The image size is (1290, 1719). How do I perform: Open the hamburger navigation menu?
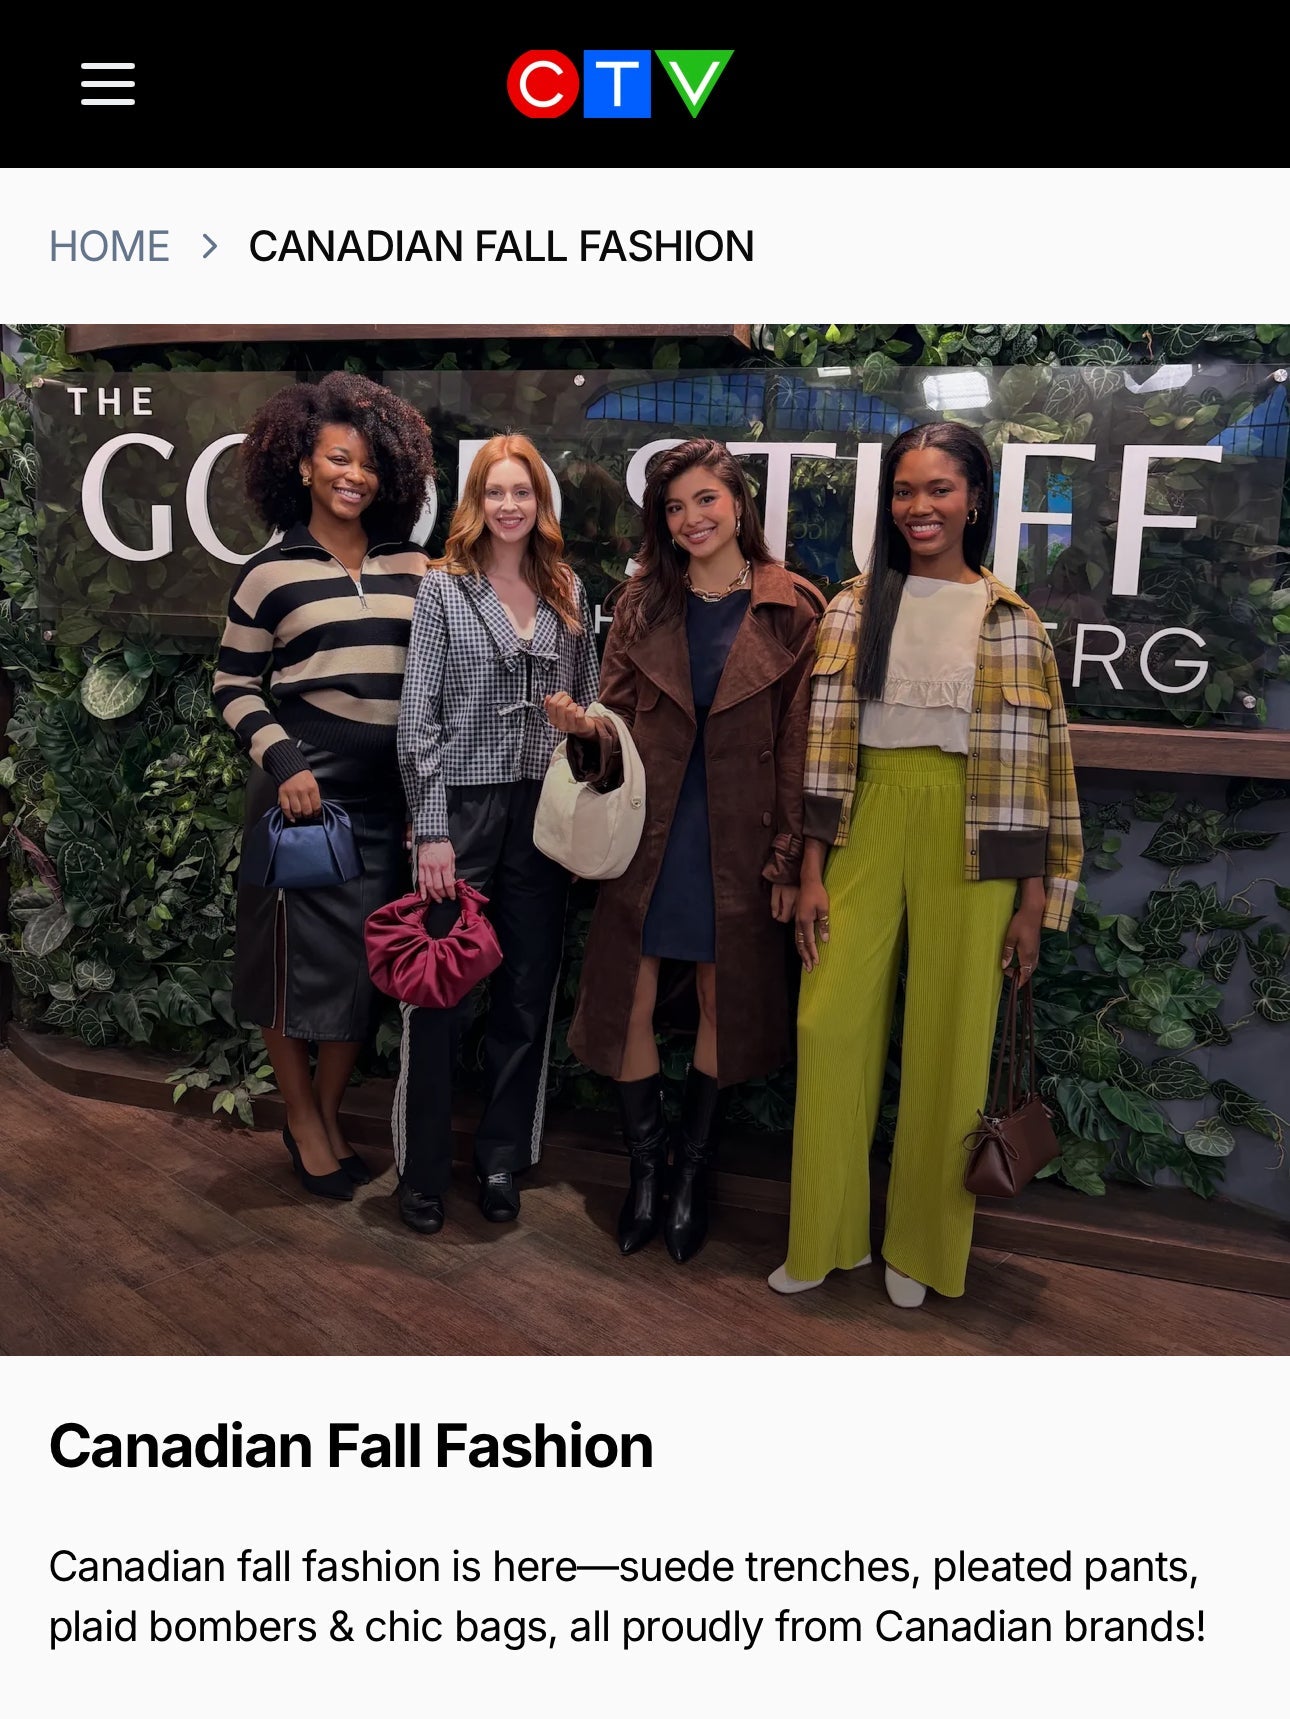coord(108,84)
